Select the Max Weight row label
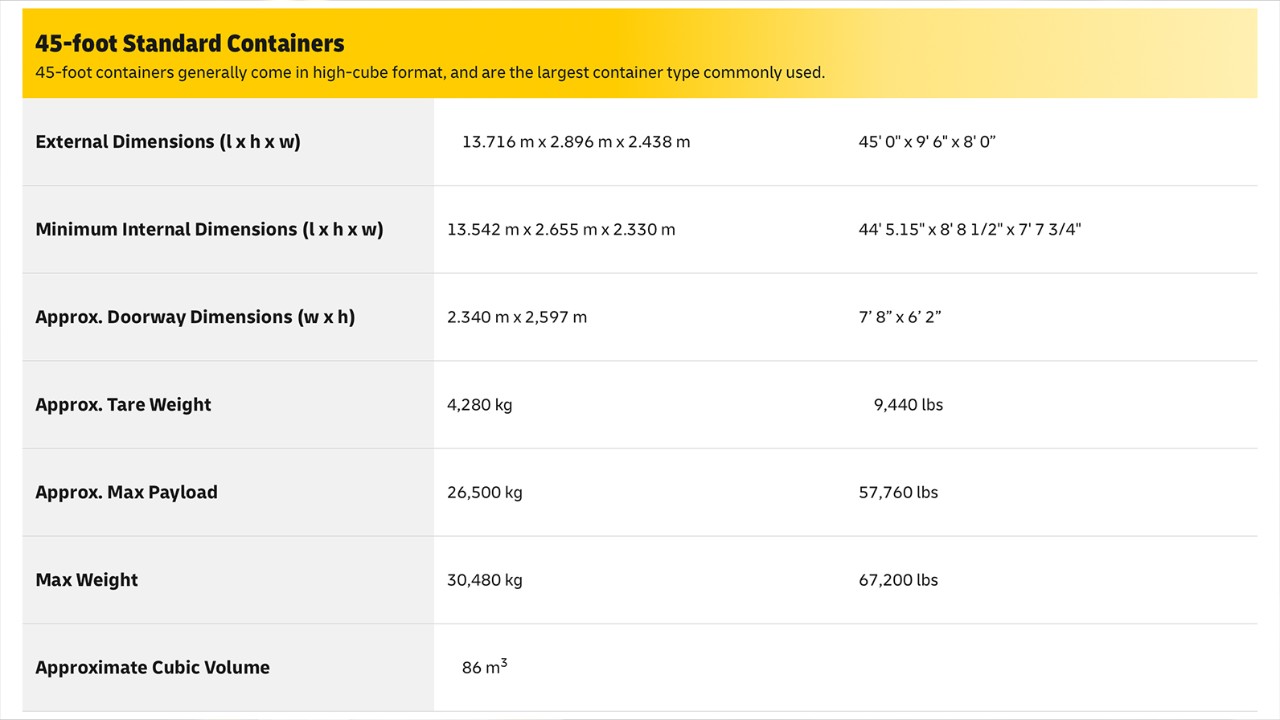 coord(87,580)
